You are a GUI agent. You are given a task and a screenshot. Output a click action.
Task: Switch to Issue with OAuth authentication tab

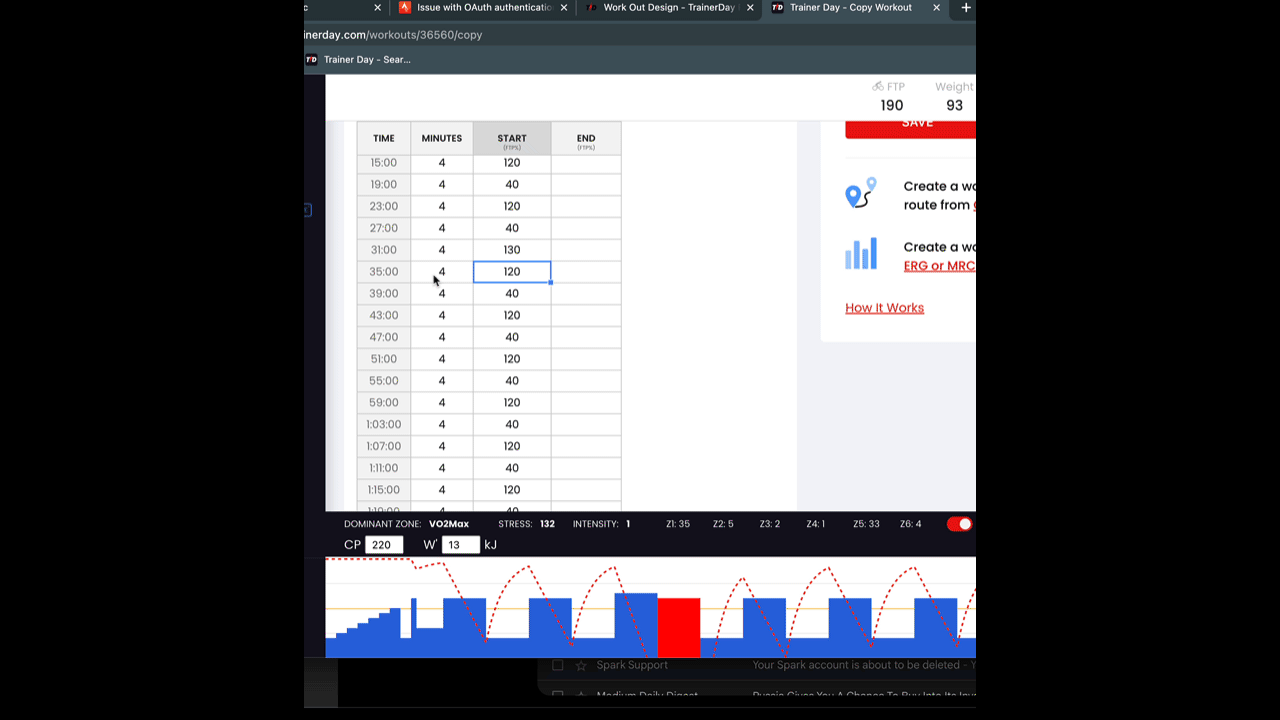click(x=484, y=8)
